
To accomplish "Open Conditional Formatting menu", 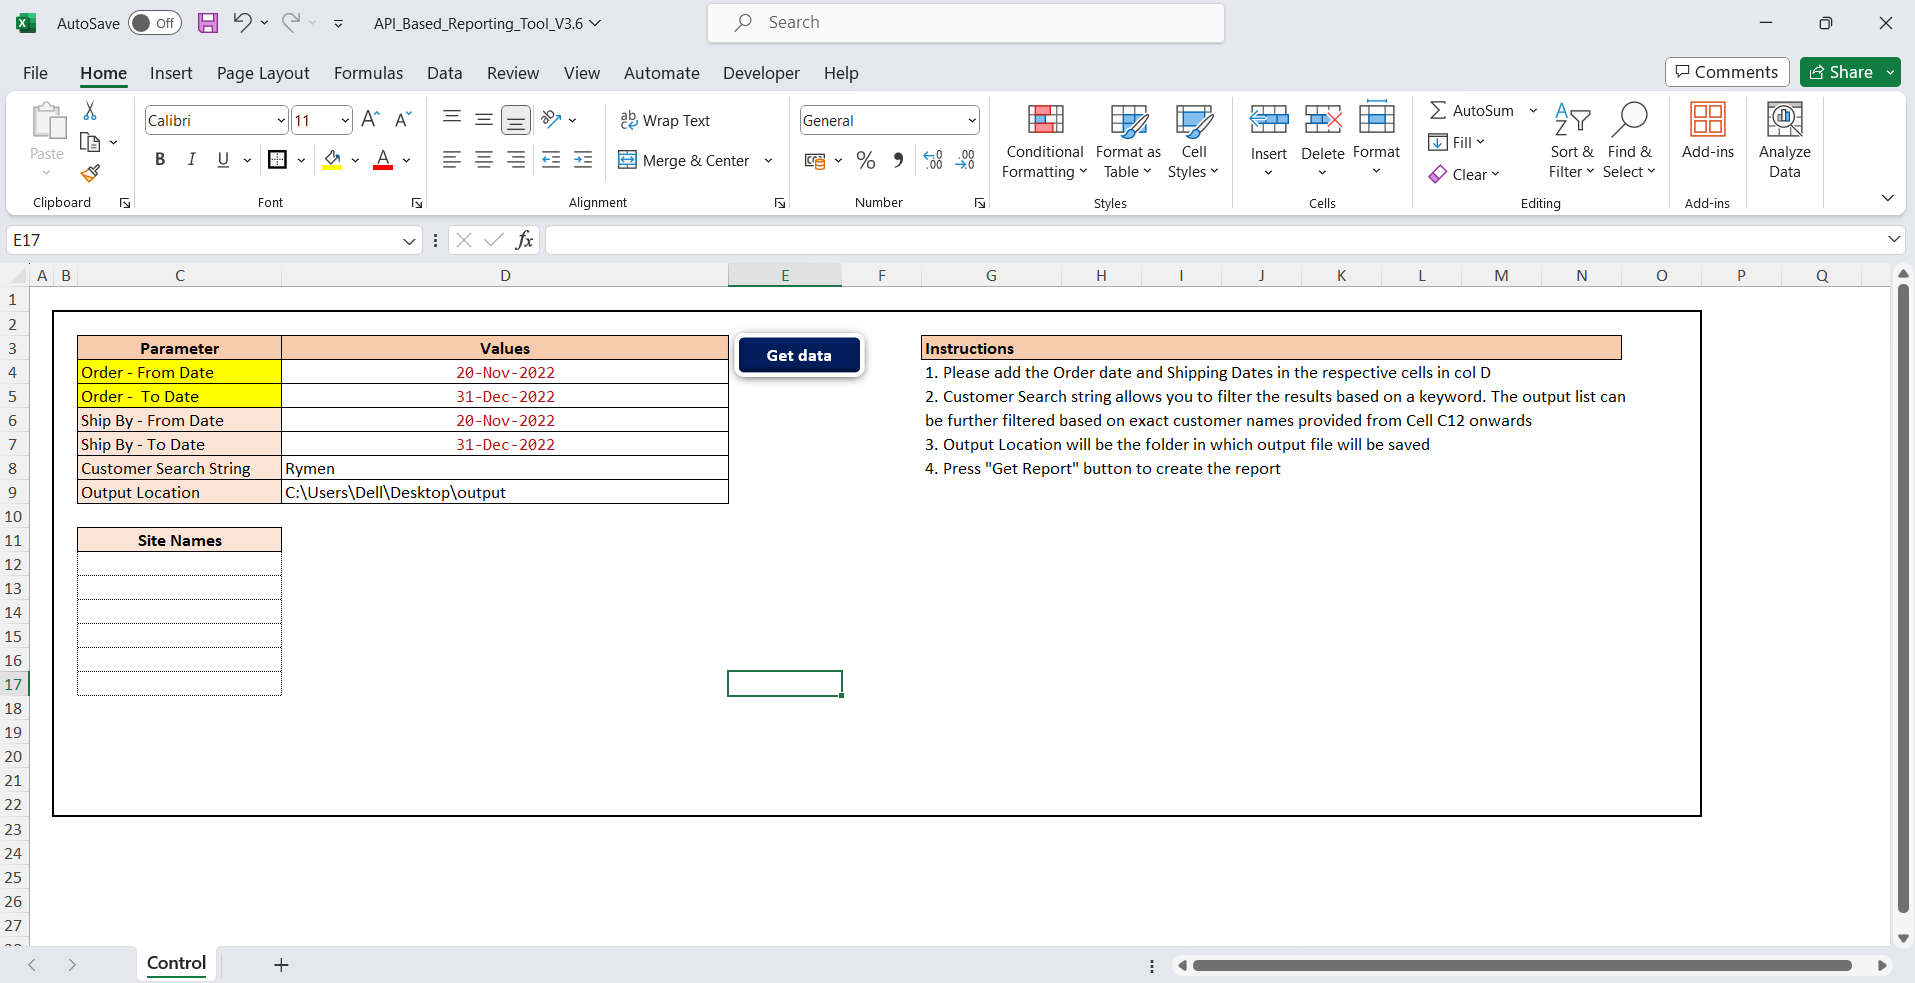I will coord(1044,142).
